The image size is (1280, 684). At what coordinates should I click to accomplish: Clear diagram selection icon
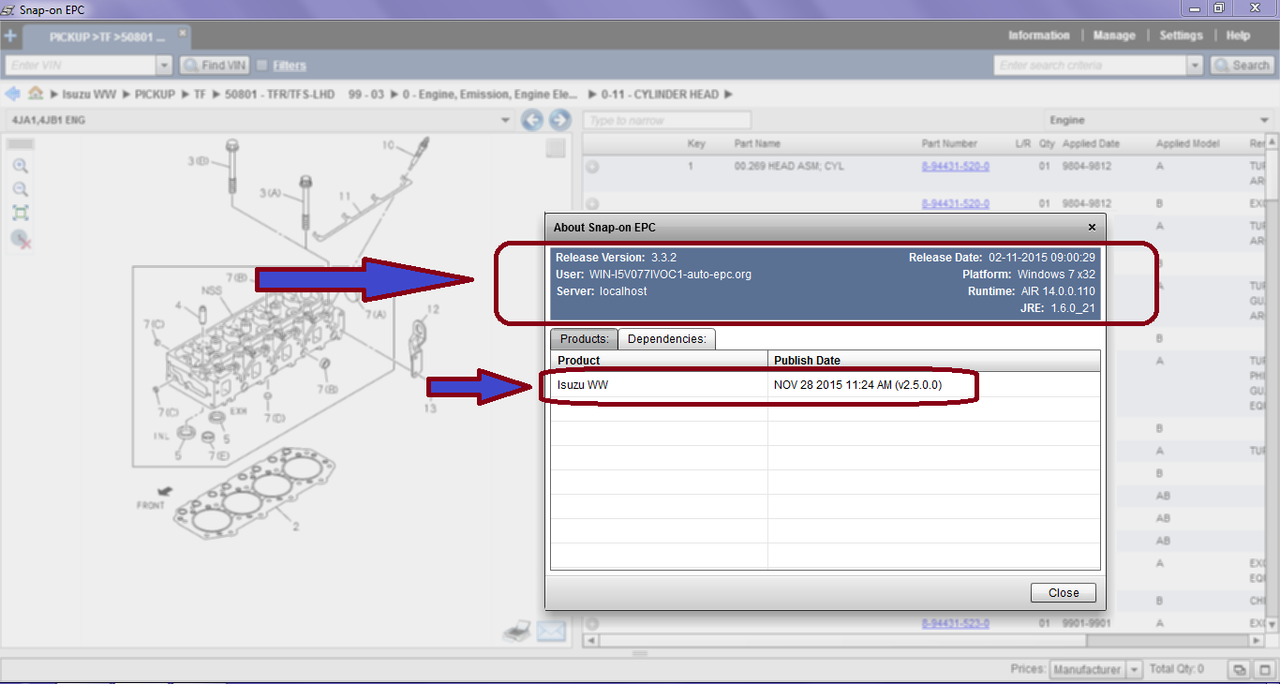pyautogui.click(x=21, y=238)
